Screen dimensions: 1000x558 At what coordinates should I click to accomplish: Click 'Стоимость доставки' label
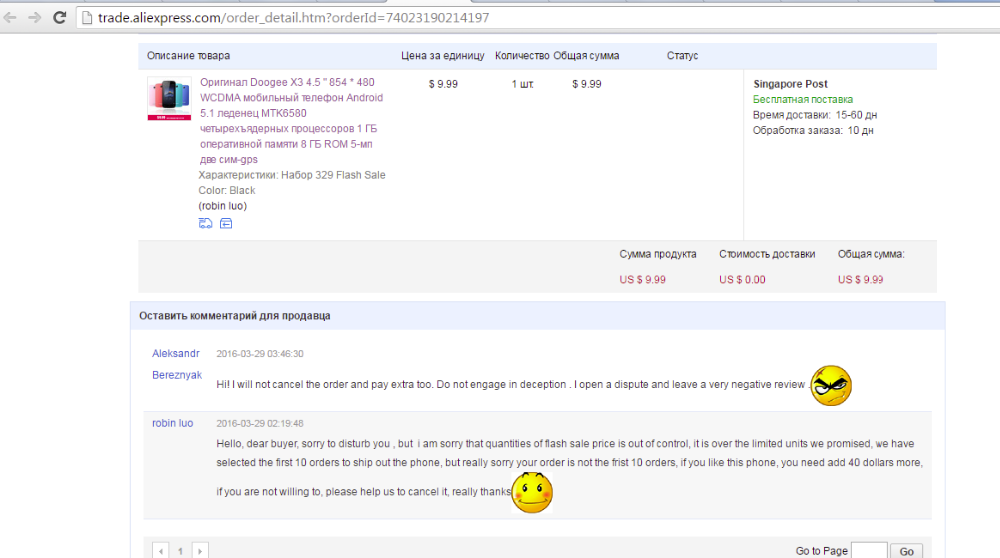(767, 254)
